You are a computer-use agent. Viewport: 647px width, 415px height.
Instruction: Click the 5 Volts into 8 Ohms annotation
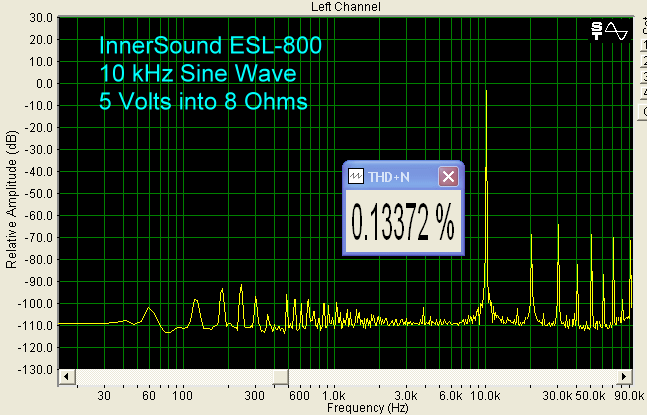coord(203,101)
